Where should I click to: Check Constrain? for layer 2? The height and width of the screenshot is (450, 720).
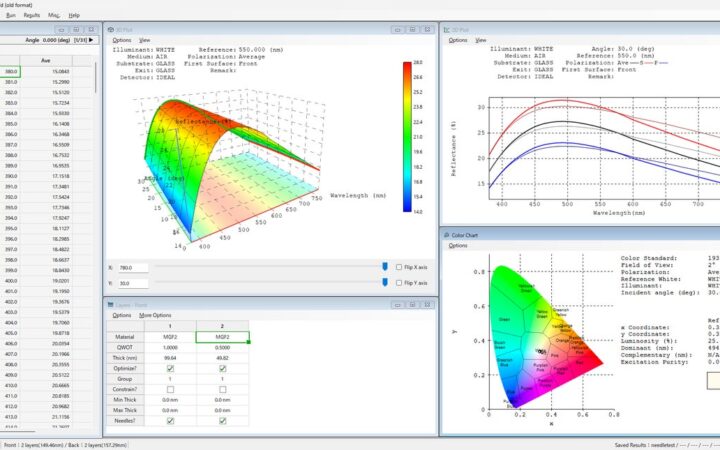pos(223,389)
